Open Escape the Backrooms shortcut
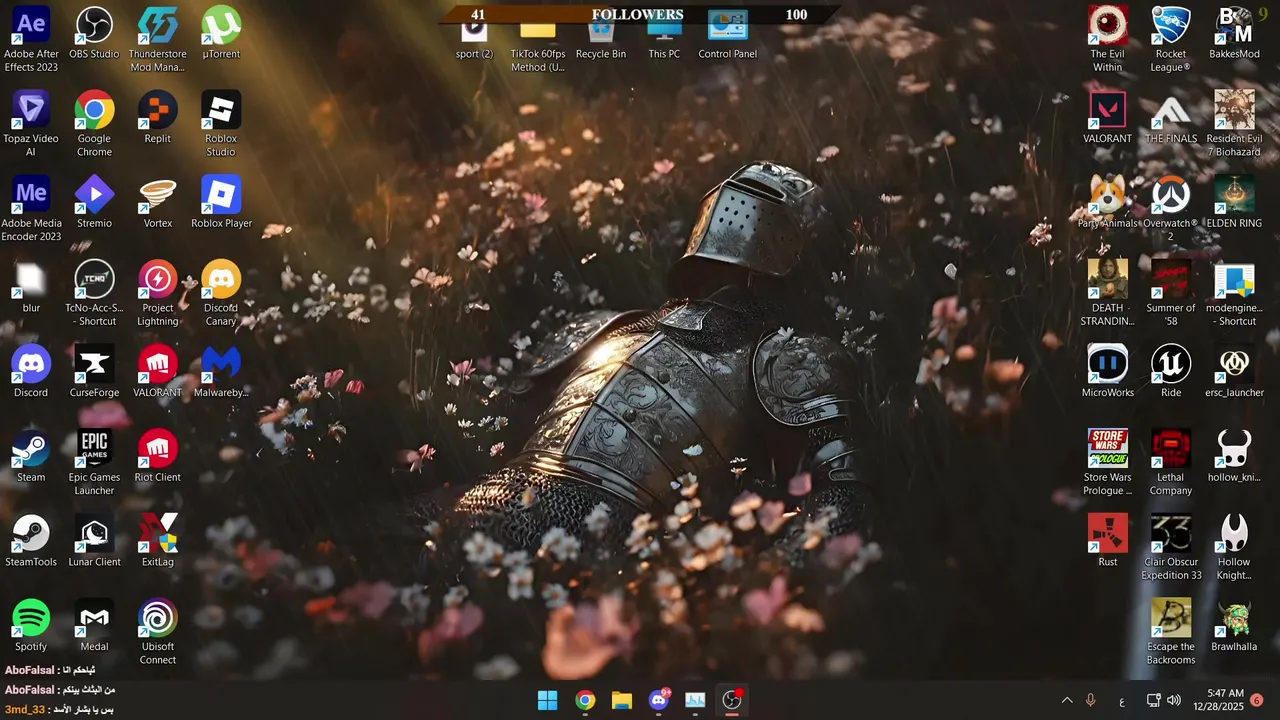 pos(1170,632)
